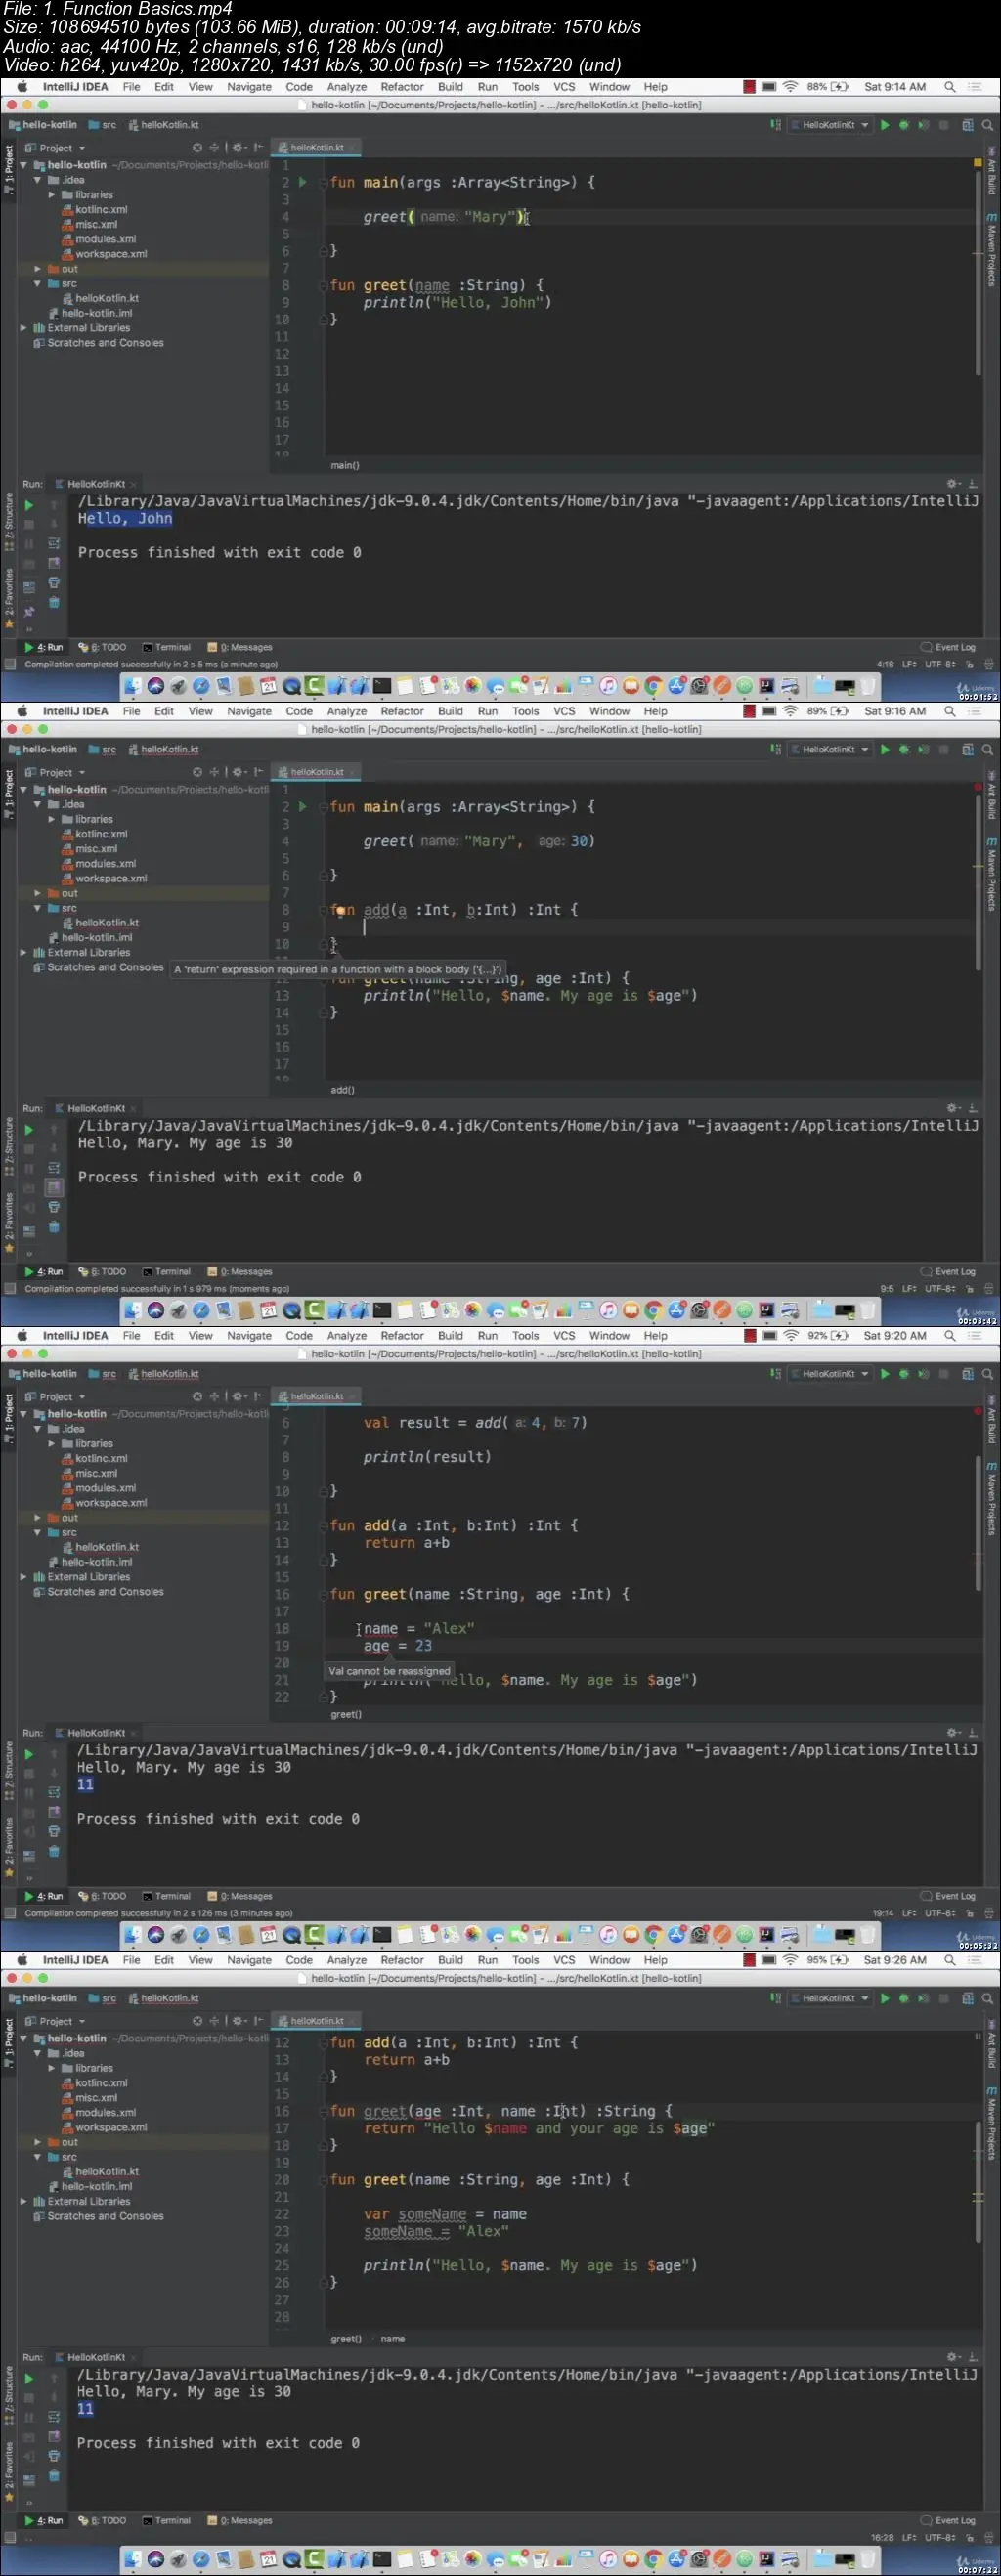Click the Build hammer icon in the 9:26 AM toolbar
The height and width of the screenshot is (2576, 1001).
pos(775,1998)
